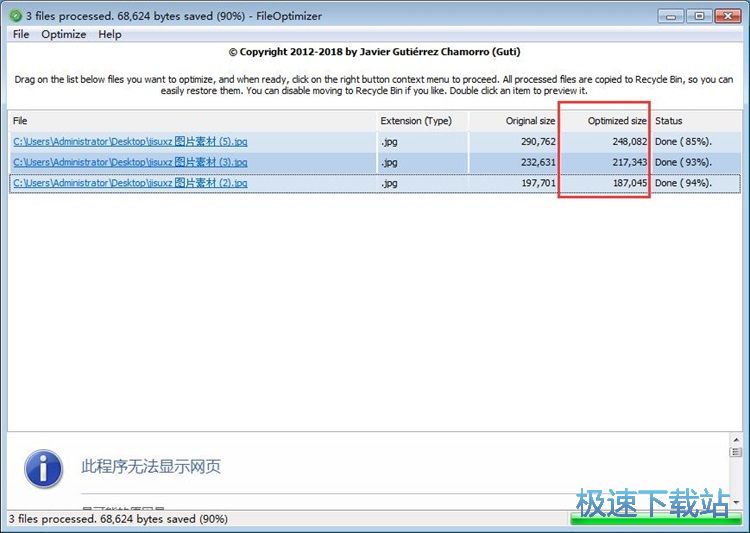Viewport: 750px width, 533px height.
Task: Click scrollbar thumb of bottom web panel
Action: coord(736,452)
